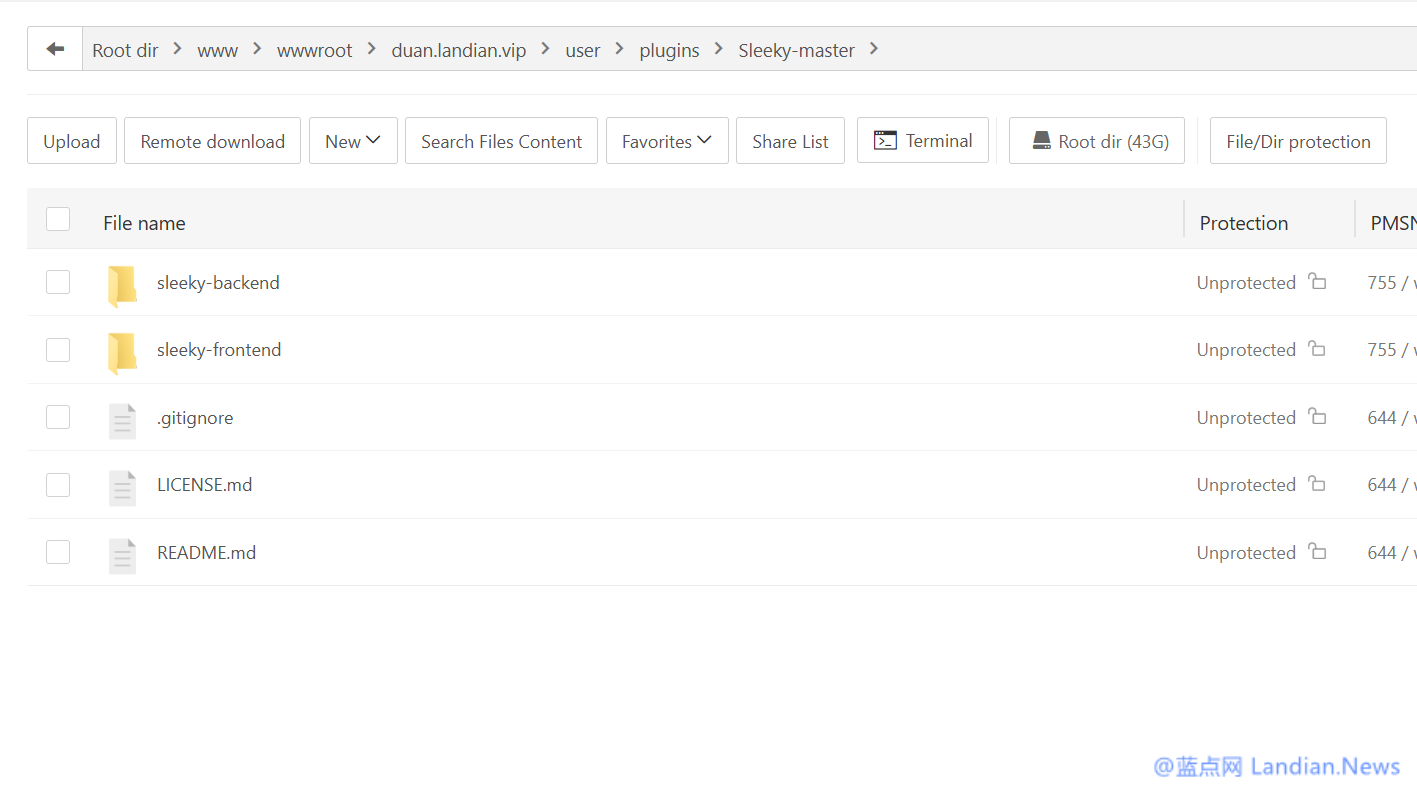
Task: Toggle the select-all checkbox in header
Action: (58, 219)
